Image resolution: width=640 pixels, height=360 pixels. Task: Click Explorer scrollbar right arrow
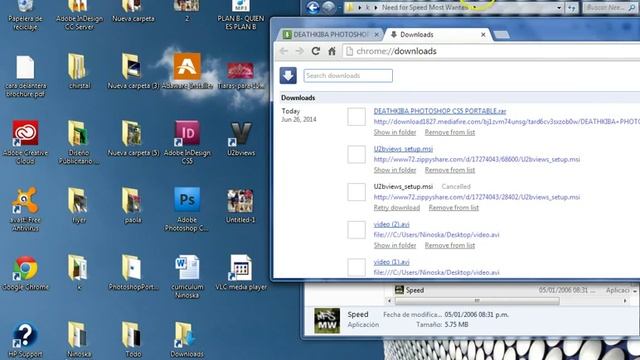pyautogui.click(x=625, y=301)
